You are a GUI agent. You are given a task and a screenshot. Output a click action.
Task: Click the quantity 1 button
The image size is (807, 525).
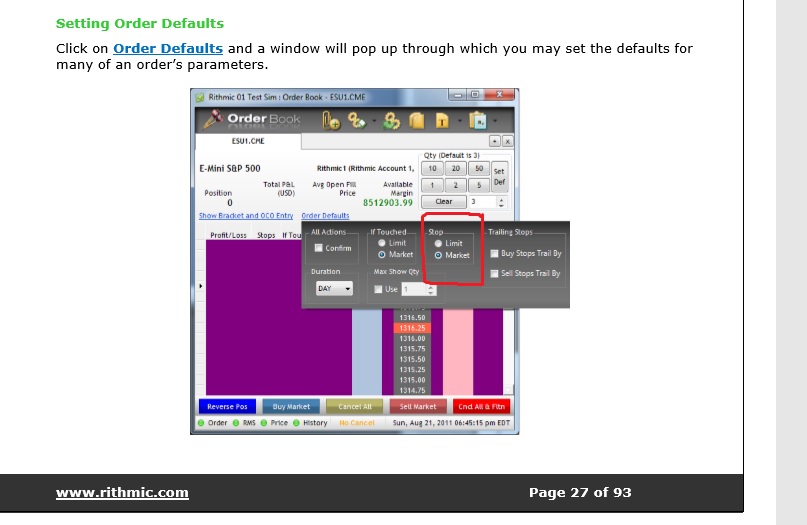pyautogui.click(x=432, y=185)
